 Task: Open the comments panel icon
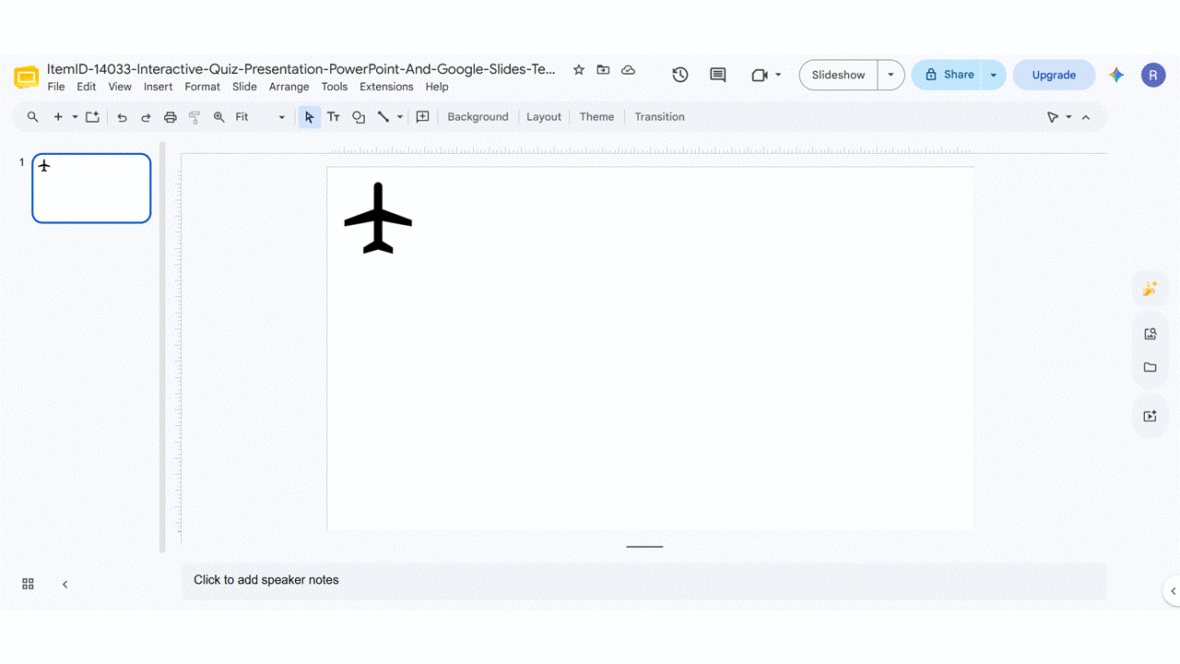pyautogui.click(x=718, y=75)
